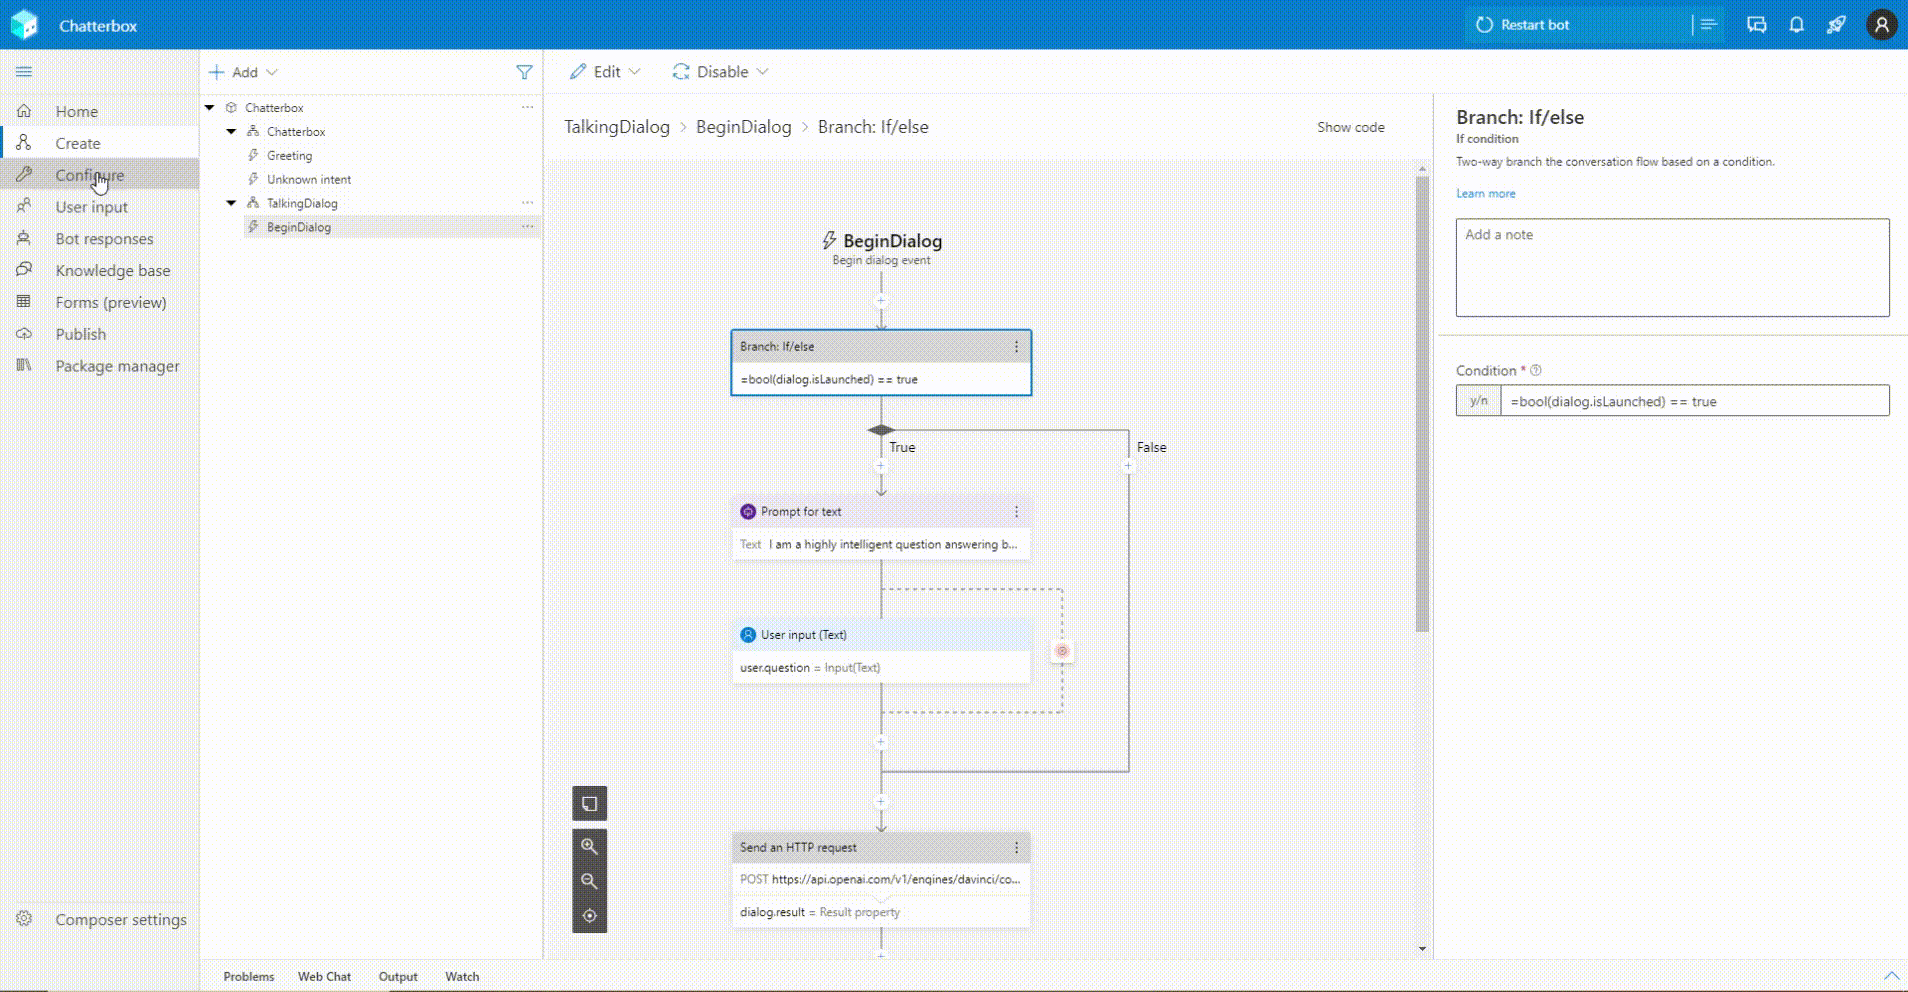Zoom out of the flow canvas
1908x992 pixels.
pos(590,881)
